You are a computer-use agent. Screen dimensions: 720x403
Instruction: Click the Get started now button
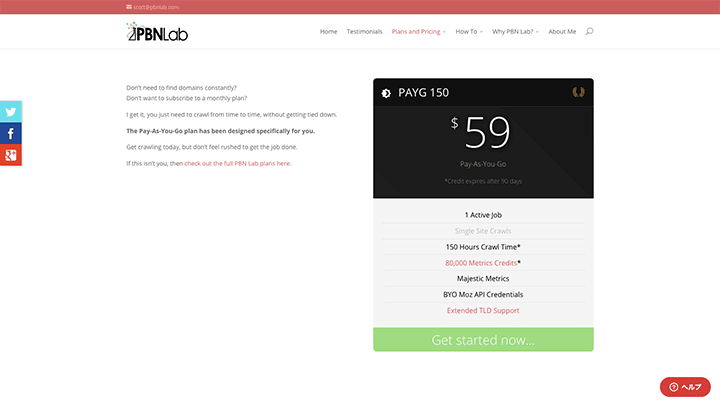483,340
